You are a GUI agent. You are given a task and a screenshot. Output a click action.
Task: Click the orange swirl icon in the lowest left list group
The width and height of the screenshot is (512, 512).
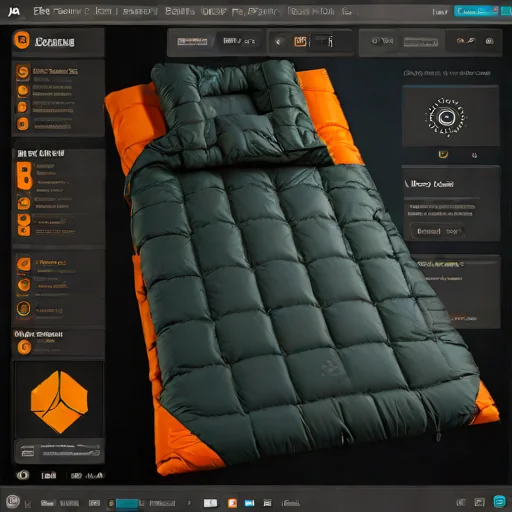pyautogui.click(x=24, y=347)
